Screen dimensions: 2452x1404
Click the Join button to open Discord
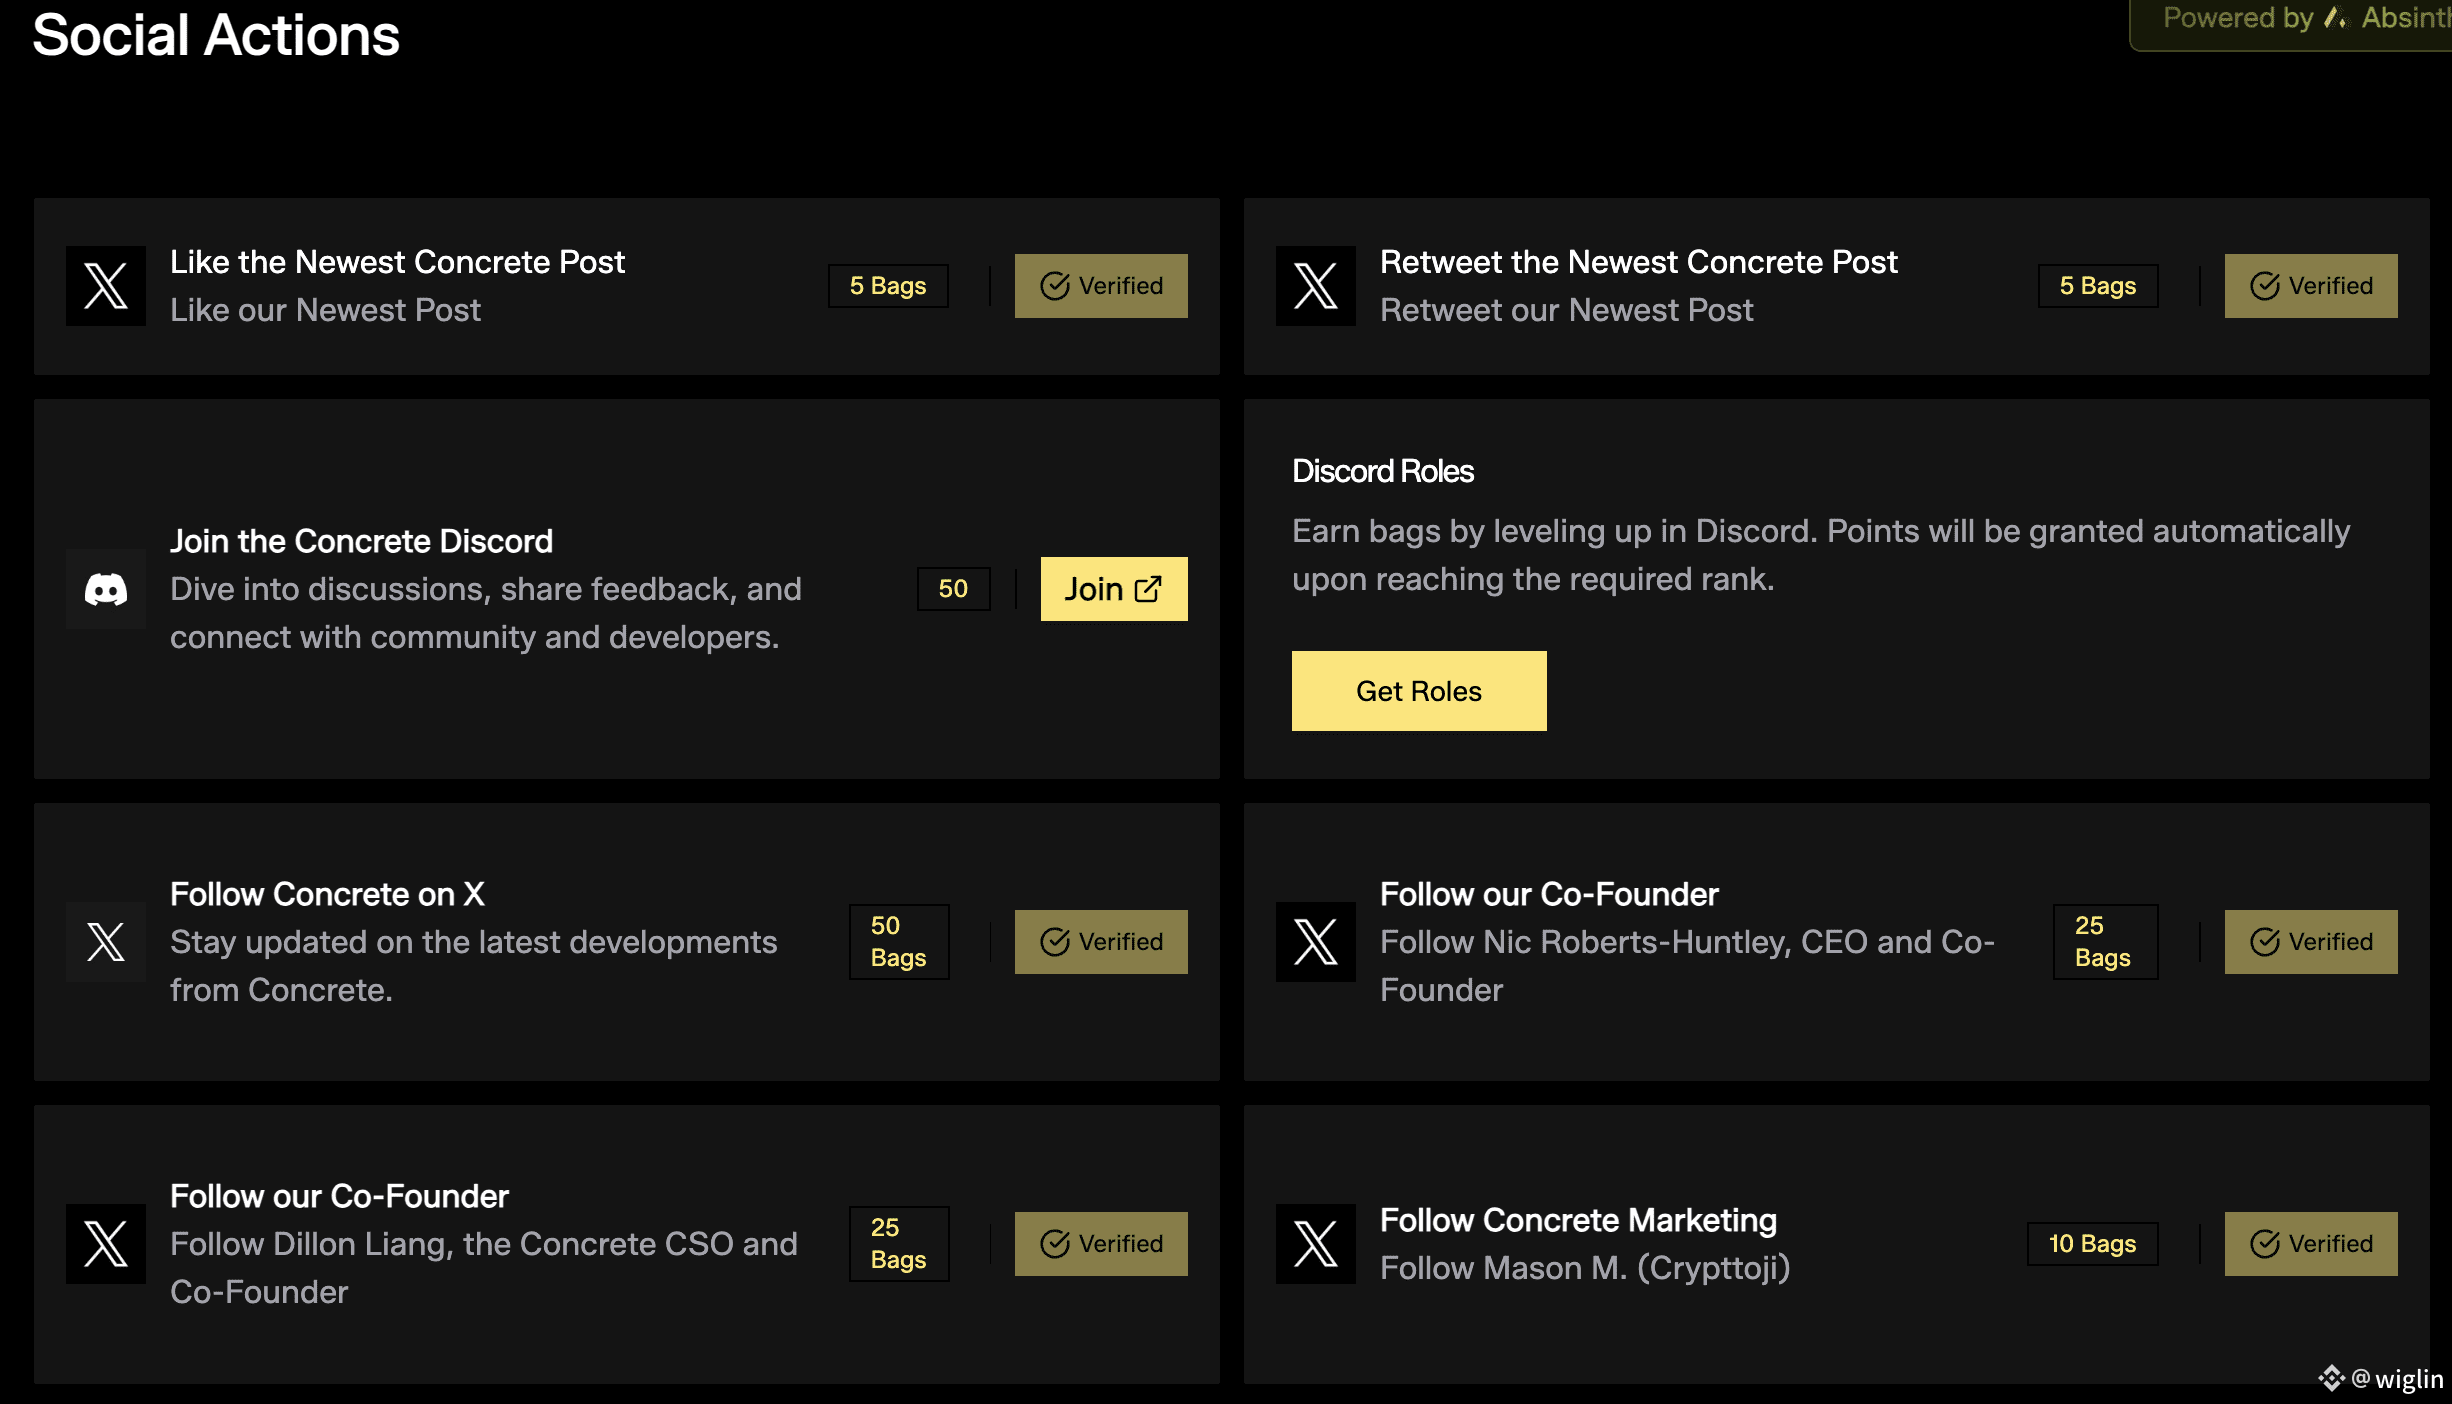click(x=1114, y=589)
